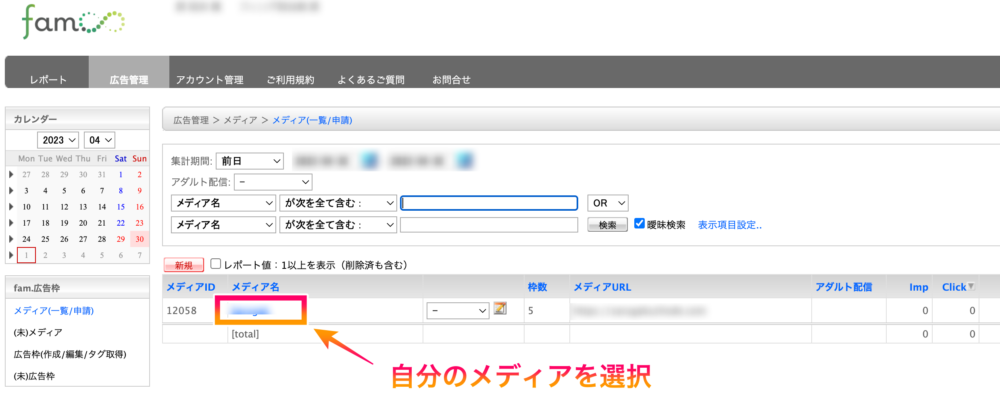Select calendar date 15
The width and height of the screenshot is (1000, 398).
pyautogui.click(x=121, y=207)
